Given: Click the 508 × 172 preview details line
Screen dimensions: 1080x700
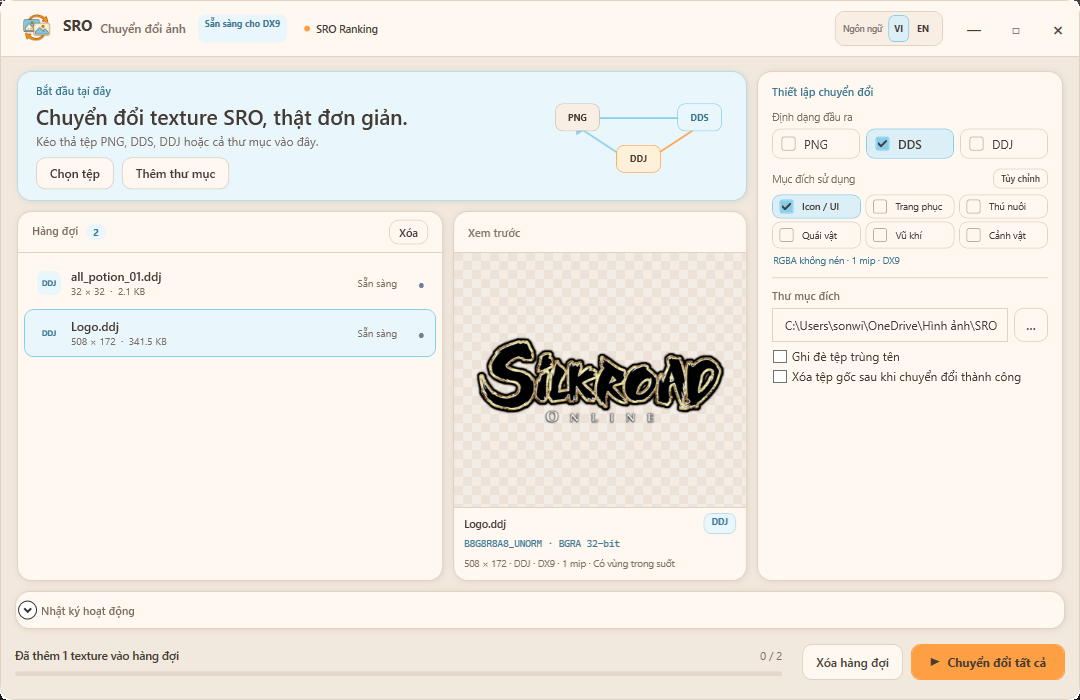Looking at the screenshot, I should [570, 564].
